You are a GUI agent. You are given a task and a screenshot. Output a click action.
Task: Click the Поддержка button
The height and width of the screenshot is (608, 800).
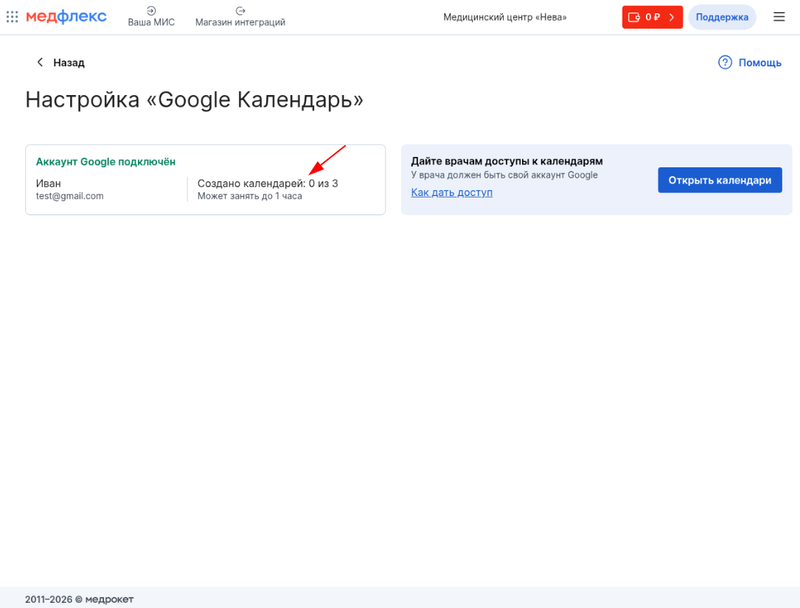[x=722, y=17]
